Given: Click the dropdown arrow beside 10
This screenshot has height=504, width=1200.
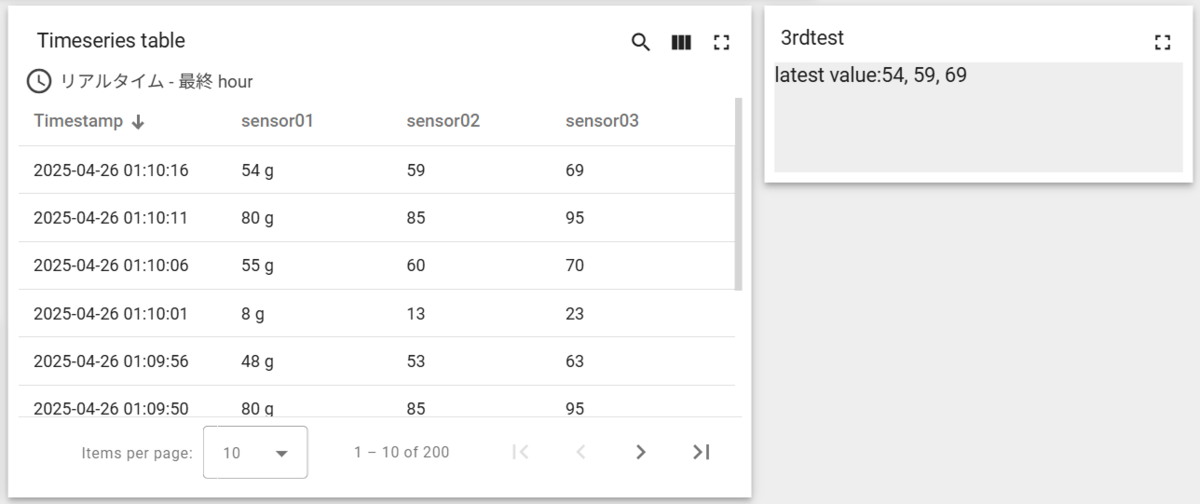Looking at the screenshot, I should coord(282,453).
